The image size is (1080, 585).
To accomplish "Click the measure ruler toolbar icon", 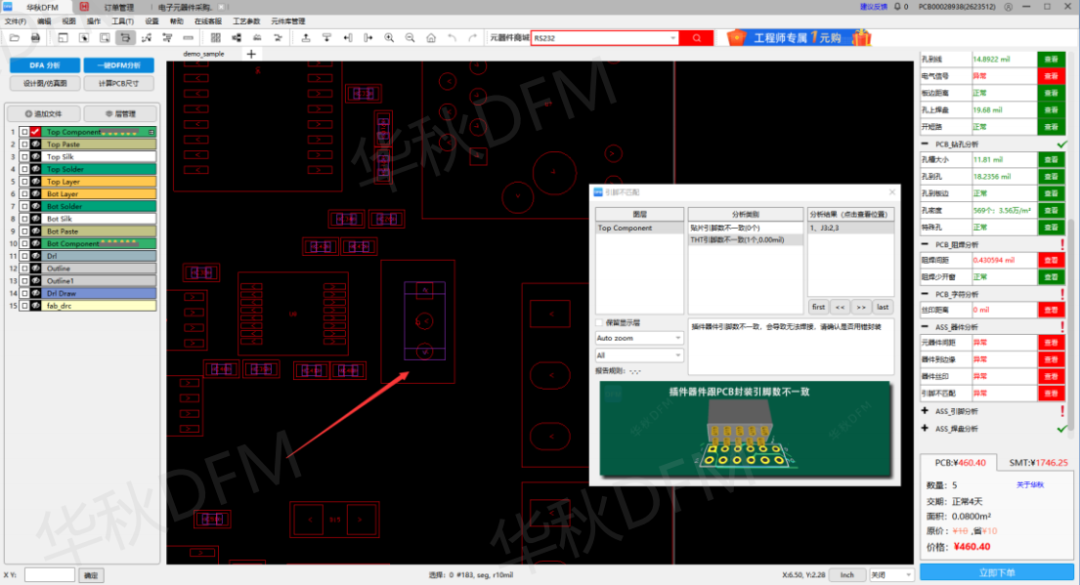I will coord(188,38).
